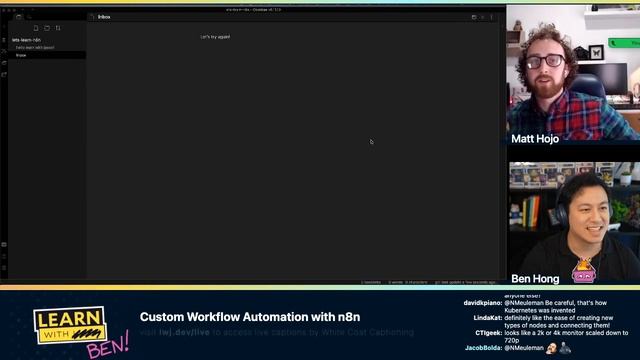Click the Inbox tab title
The width and height of the screenshot is (640, 360).
coord(104,17)
